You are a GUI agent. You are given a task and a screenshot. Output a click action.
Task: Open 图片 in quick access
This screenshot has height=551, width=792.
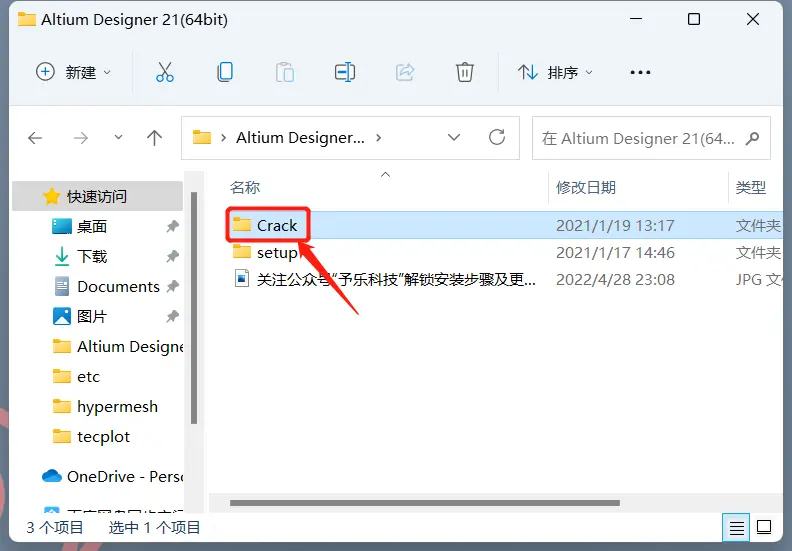[91, 316]
